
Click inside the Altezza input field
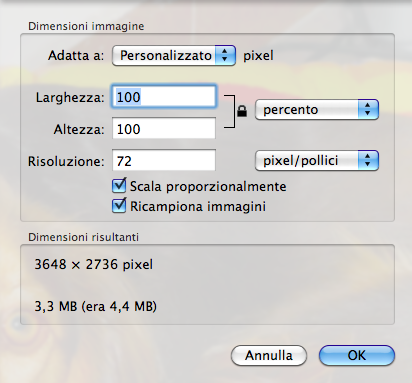164,128
